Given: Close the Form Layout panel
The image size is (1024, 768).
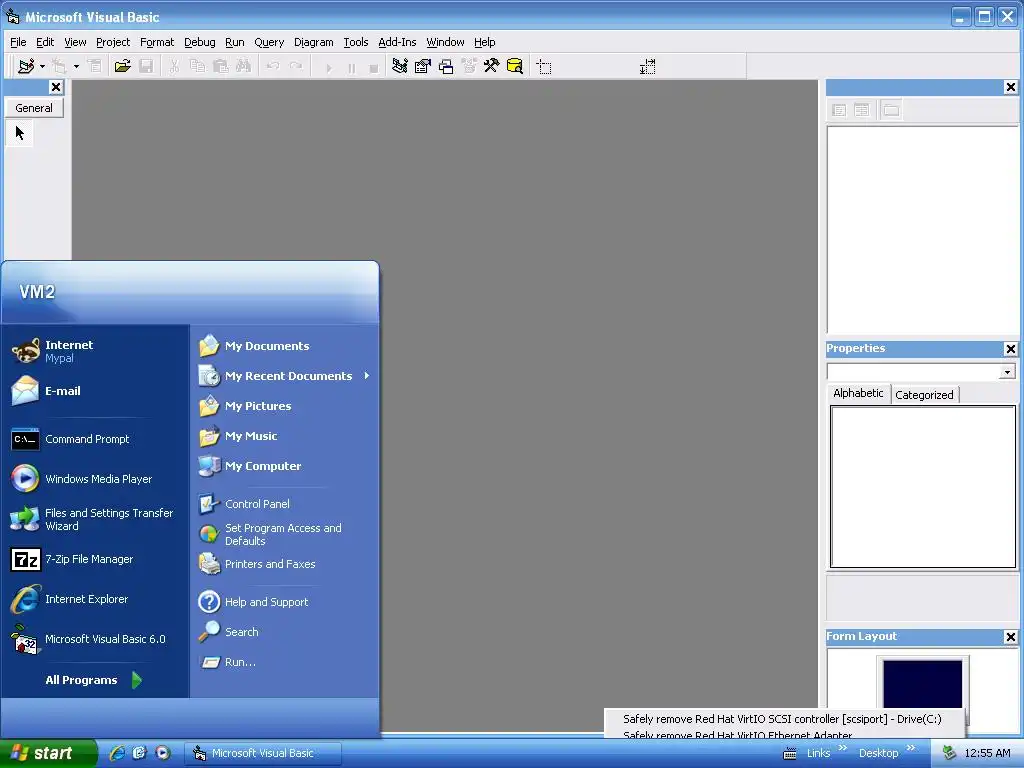Looking at the screenshot, I should tap(1010, 637).
